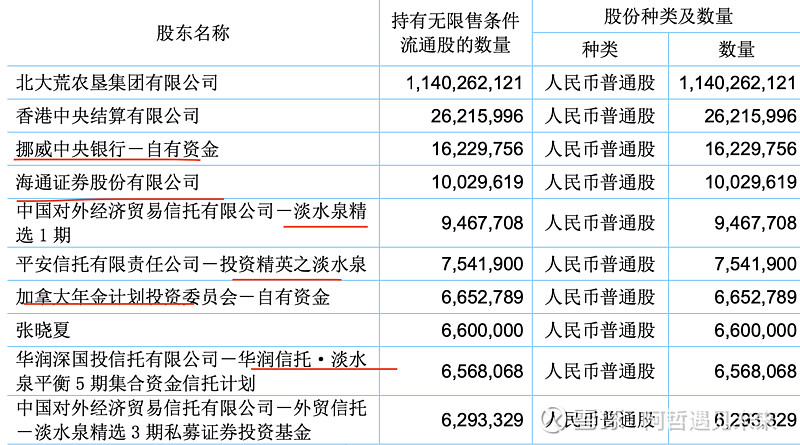Click 人民币普通股 in the 张晓夏 row
The width and height of the screenshot is (800, 445).
pyautogui.click(x=600, y=330)
